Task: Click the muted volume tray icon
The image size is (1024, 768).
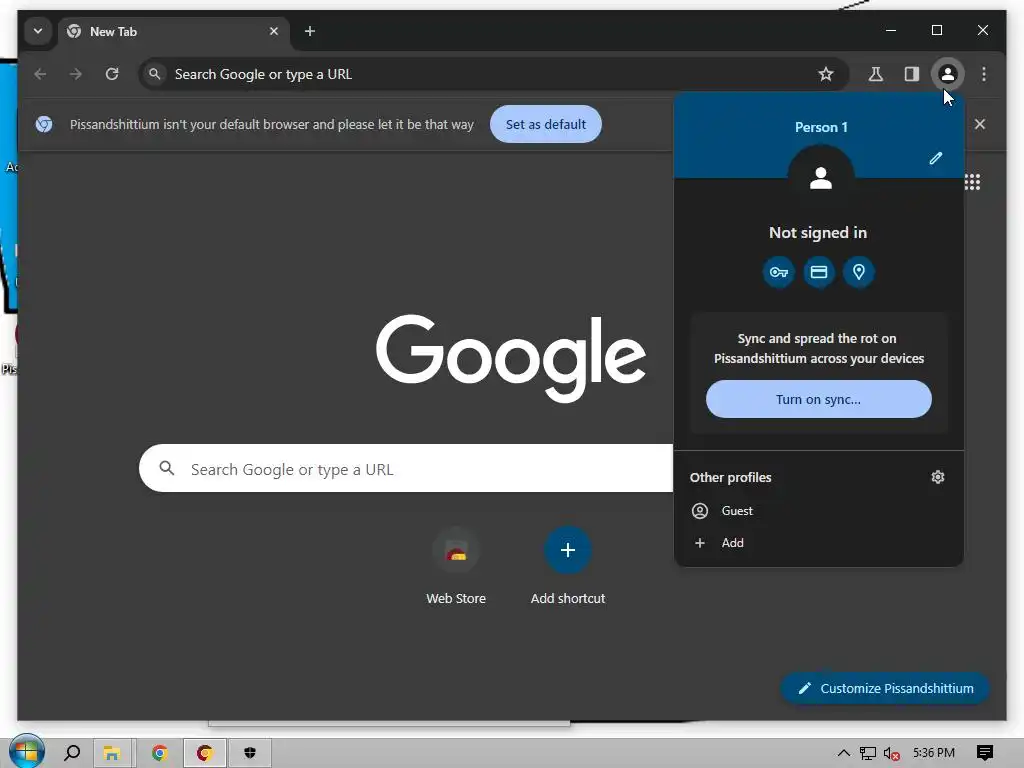Action: click(891, 753)
